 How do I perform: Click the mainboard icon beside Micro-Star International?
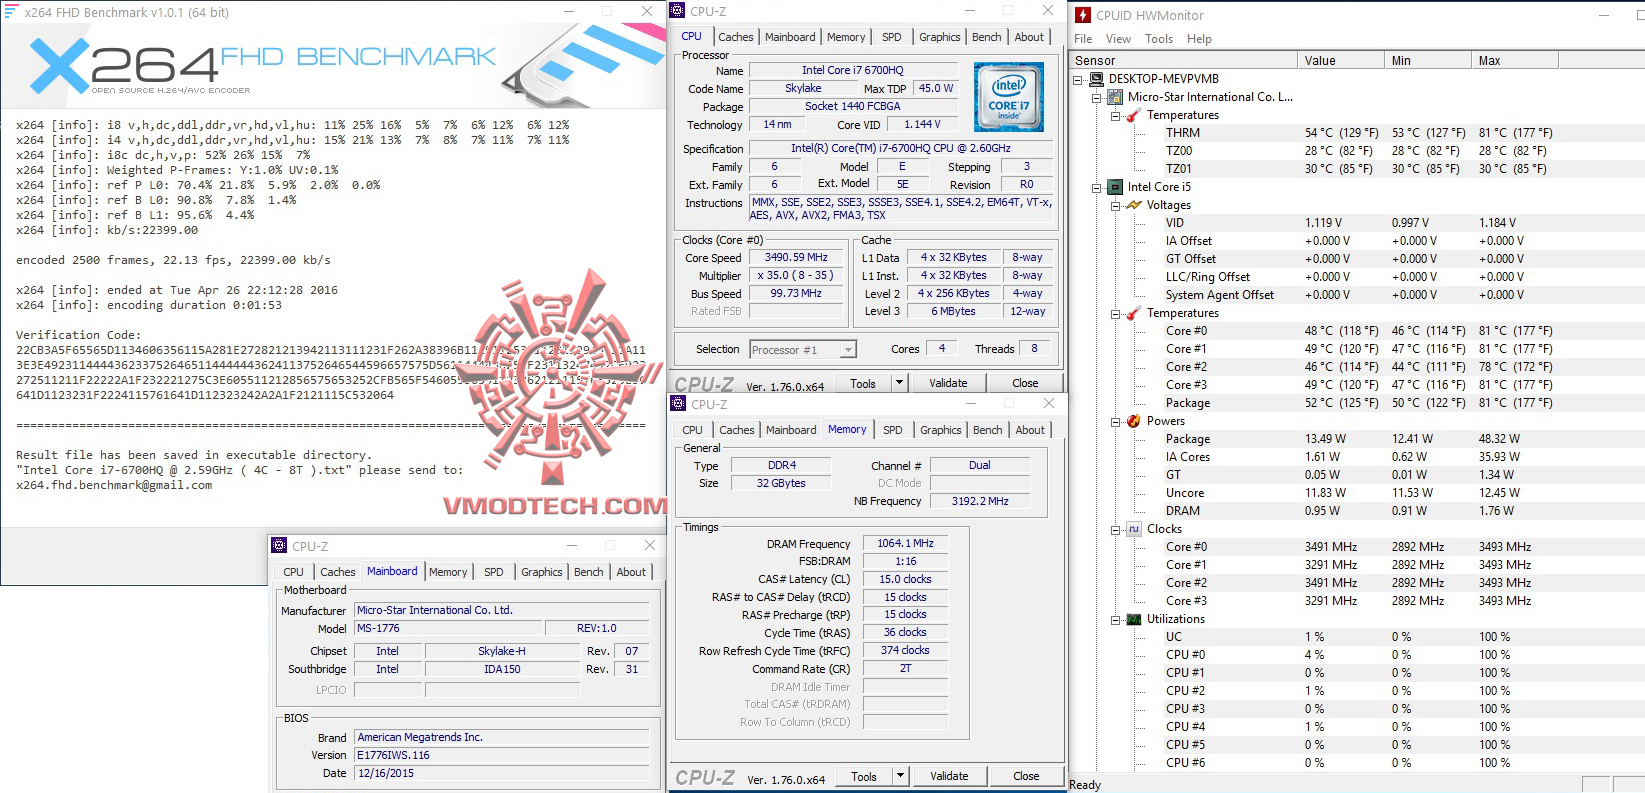1116,97
